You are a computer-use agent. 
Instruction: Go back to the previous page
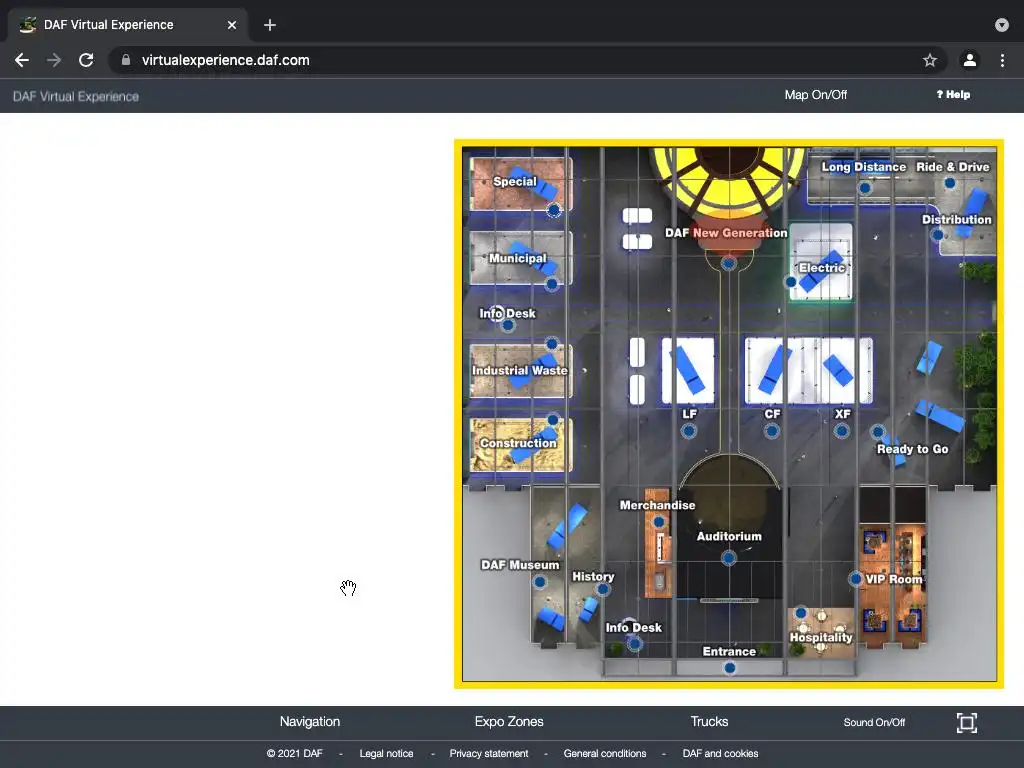(x=22, y=60)
